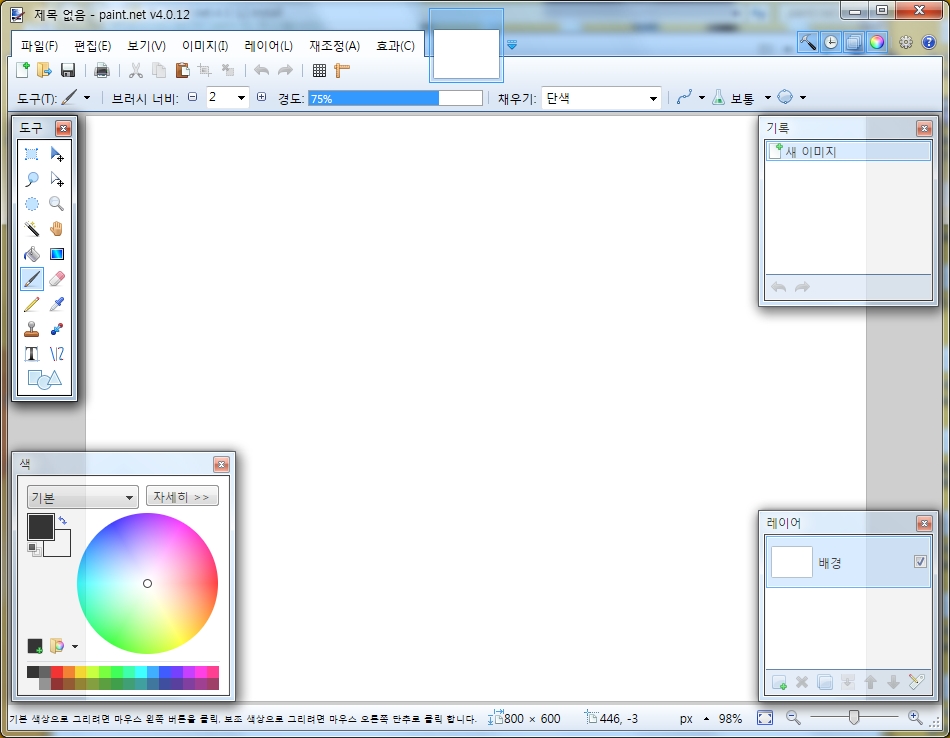Select the Clone Stamp tool
The height and width of the screenshot is (738, 950).
click(32, 329)
